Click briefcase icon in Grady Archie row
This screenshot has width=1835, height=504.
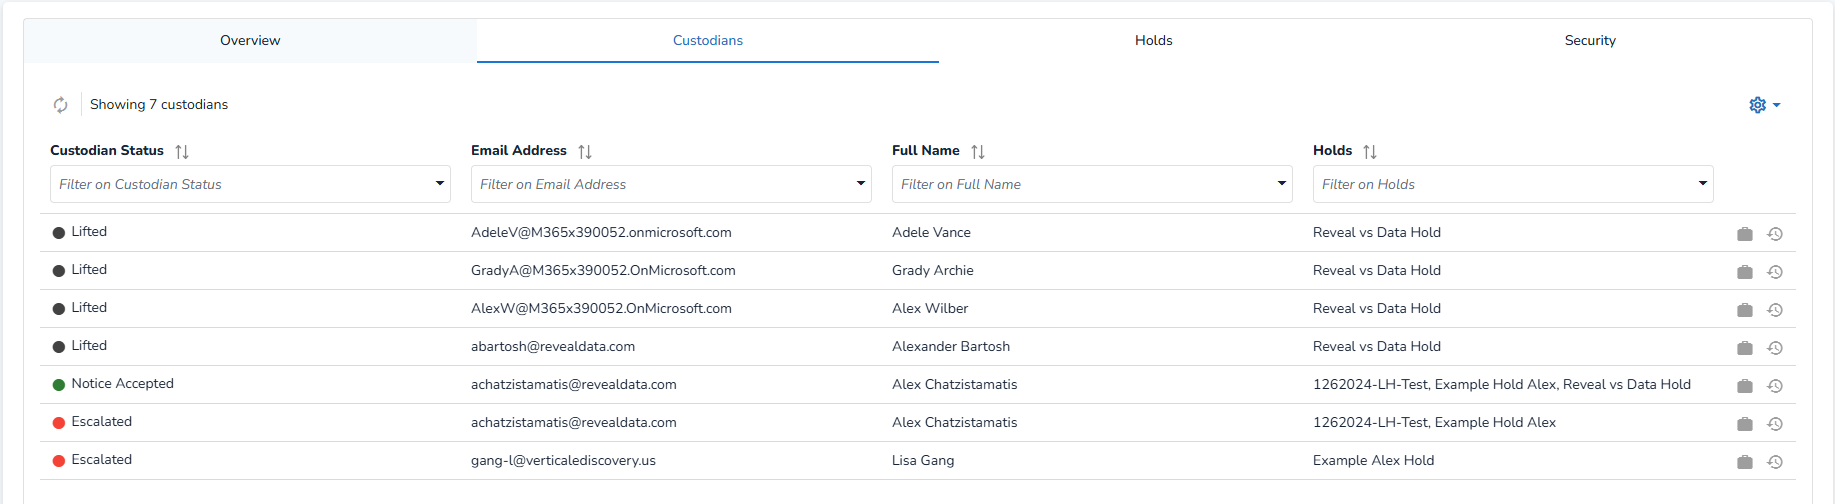pyautogui.click(x=1745, y=272)
